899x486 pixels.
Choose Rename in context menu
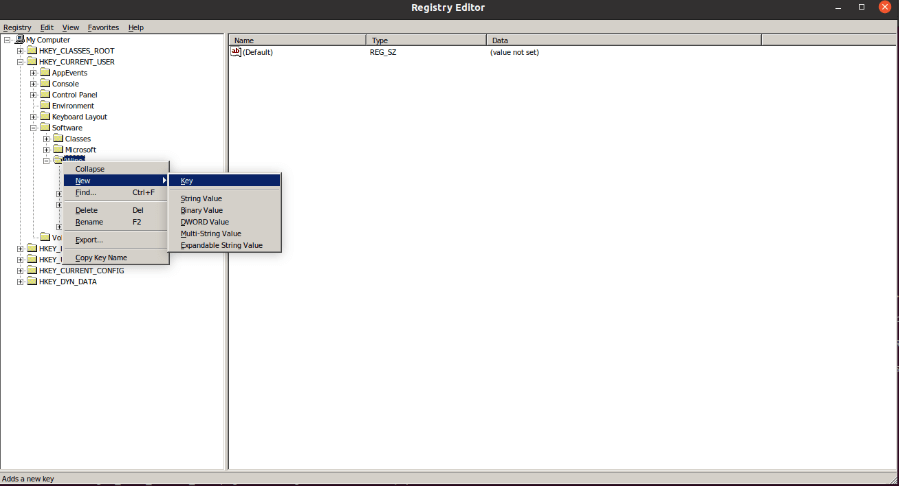tap(116, 222)
